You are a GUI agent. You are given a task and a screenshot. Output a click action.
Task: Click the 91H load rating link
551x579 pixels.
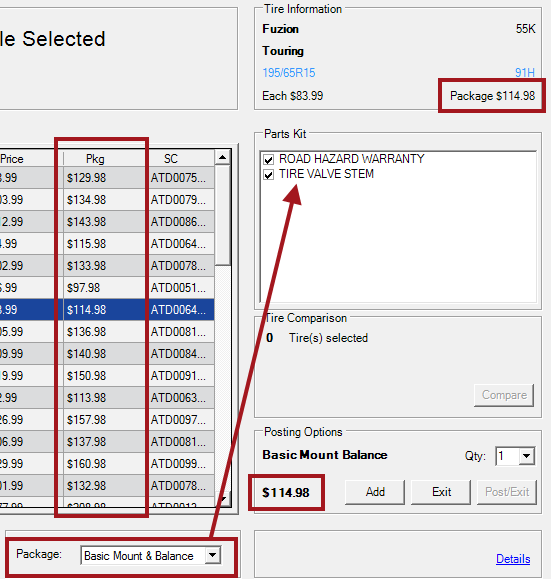[x=525, y=73]
